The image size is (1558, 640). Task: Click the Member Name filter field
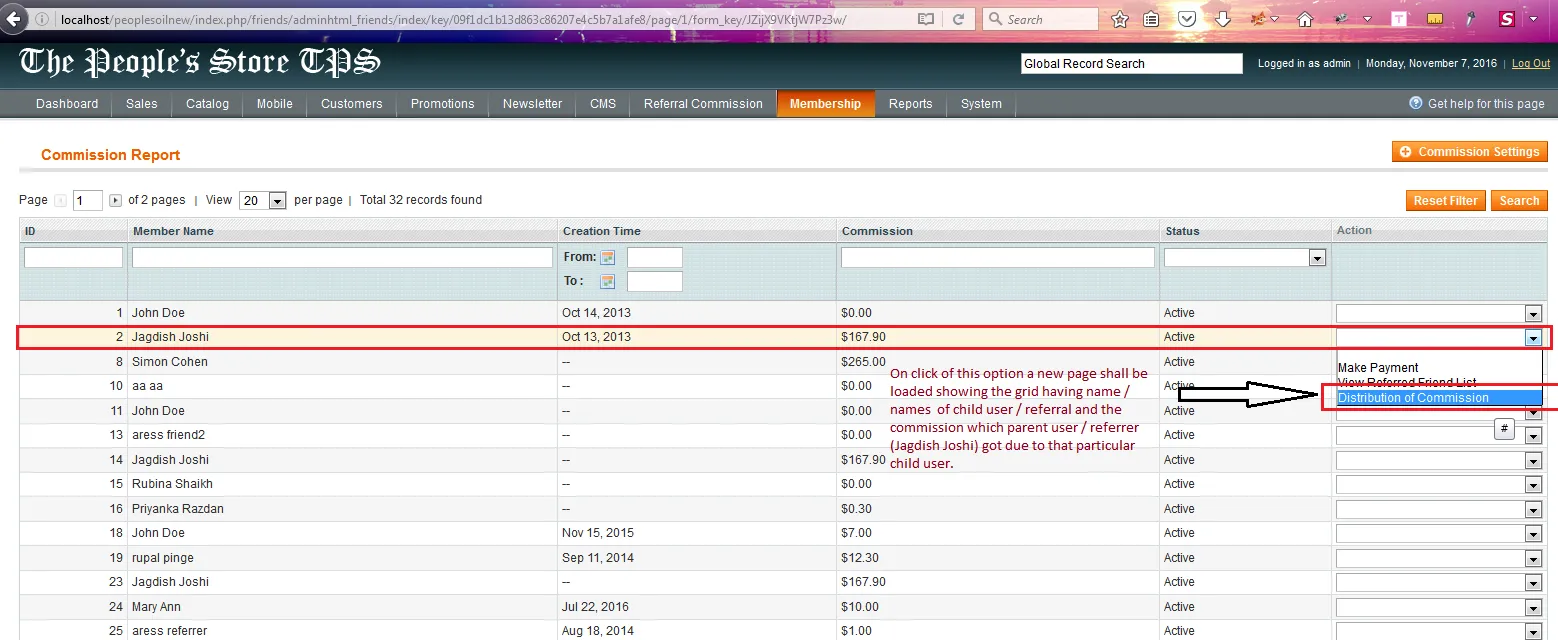tap(342, 258)
